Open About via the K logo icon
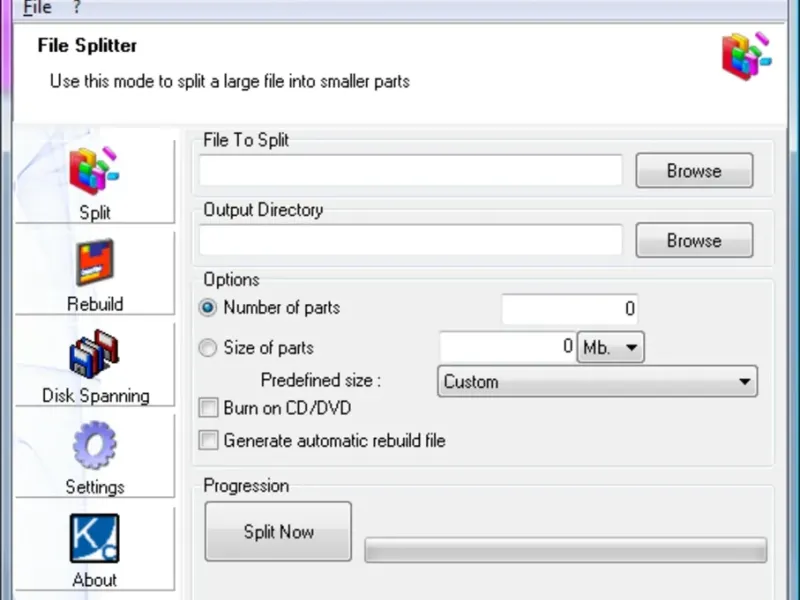This screenshot has height=600, width=800. [94, 538]
